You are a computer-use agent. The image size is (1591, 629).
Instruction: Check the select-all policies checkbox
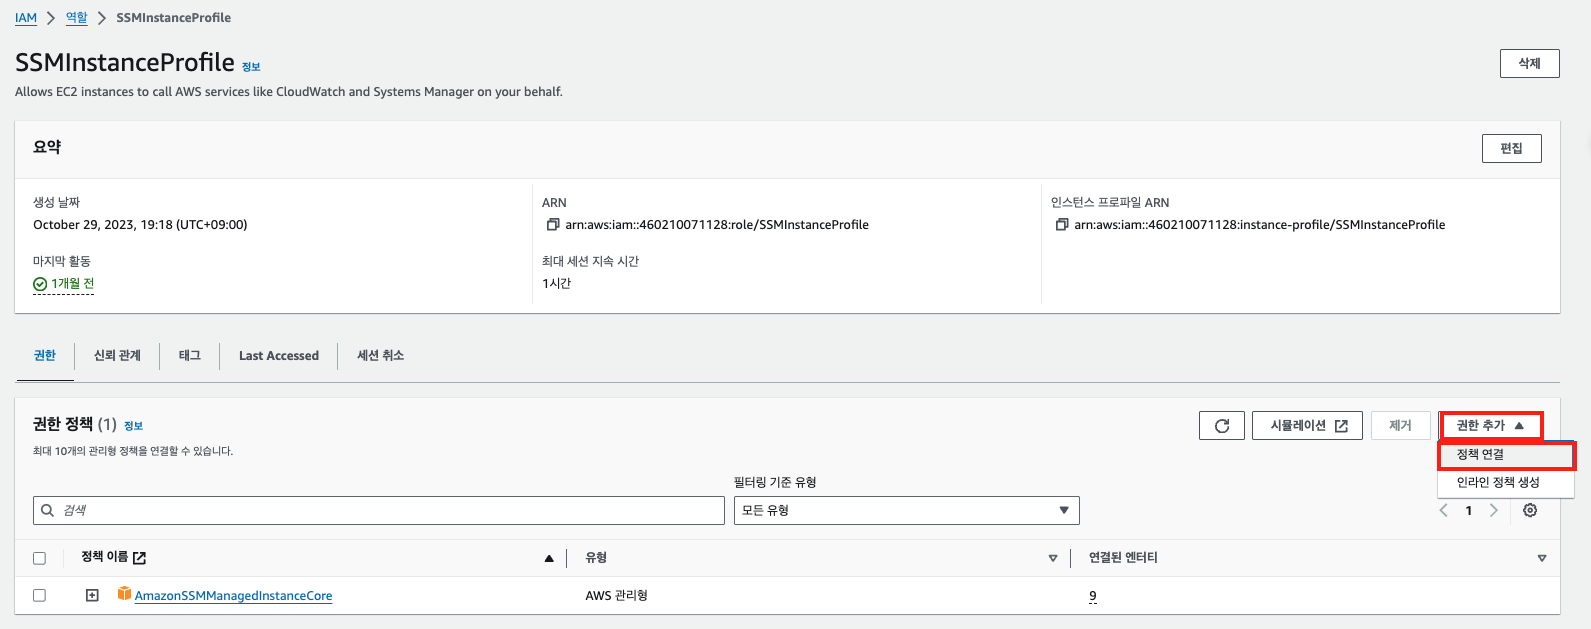tap(40, 558)
